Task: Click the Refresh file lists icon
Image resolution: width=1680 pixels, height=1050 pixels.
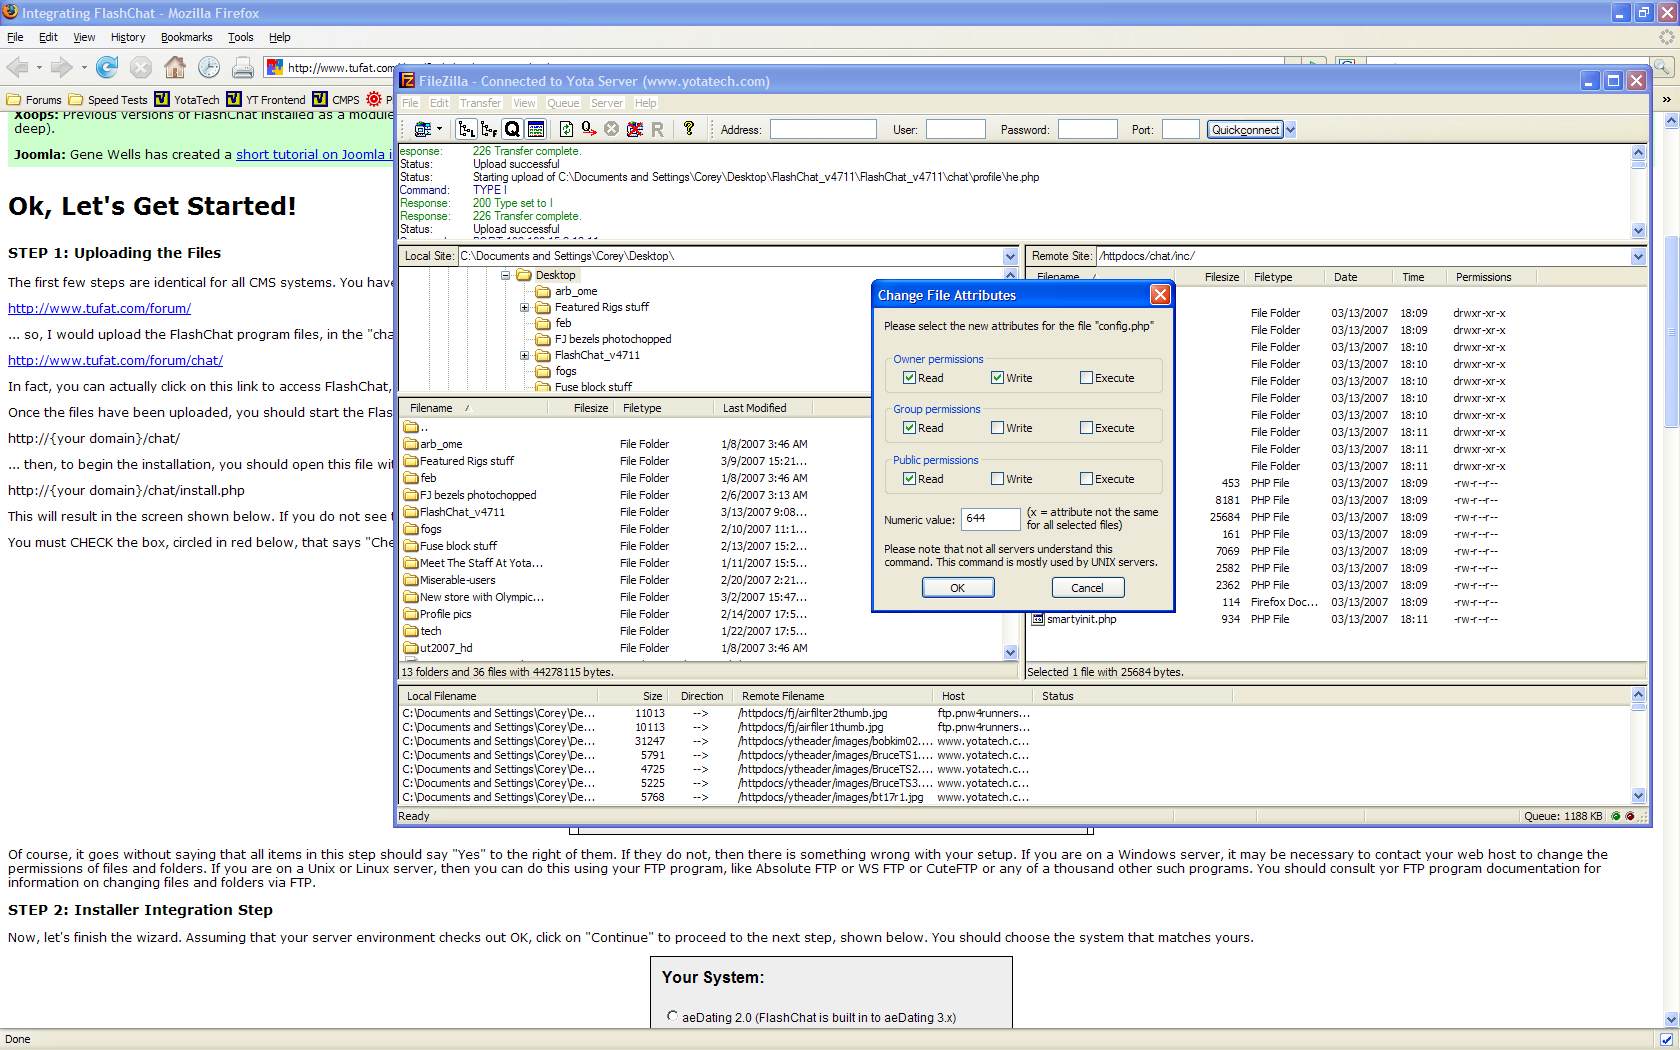Action: 566,129
